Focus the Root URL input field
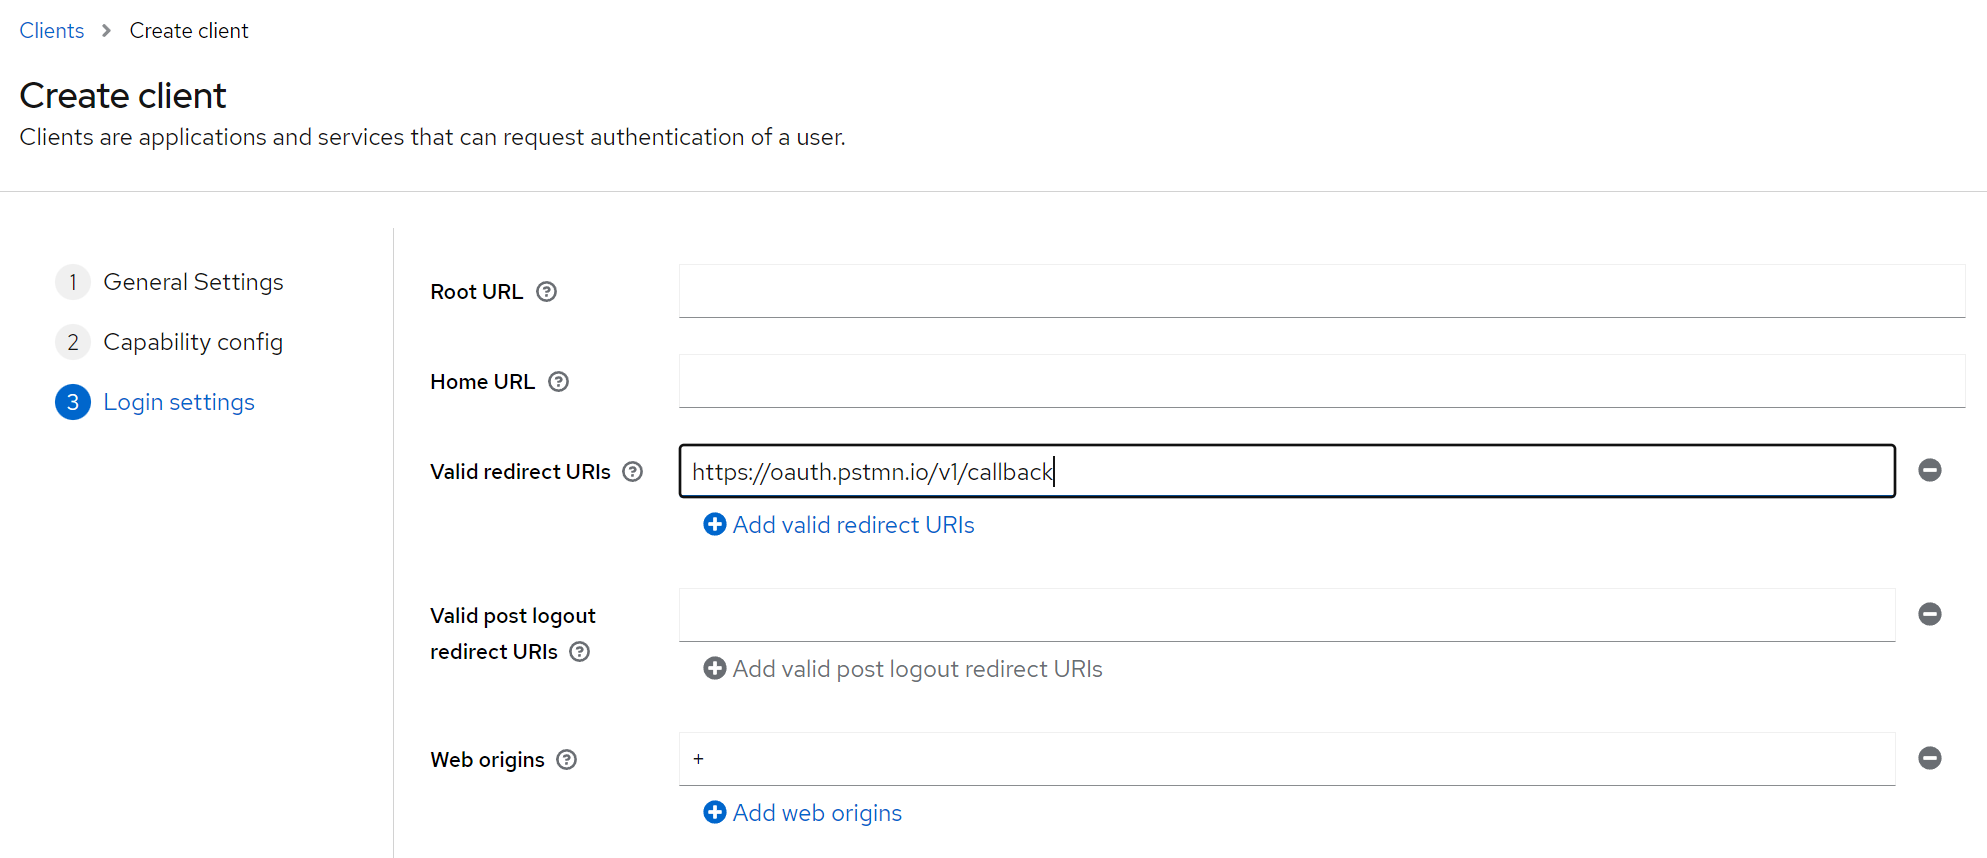This screenshot has width=1987, height=858. point(1322,291)
